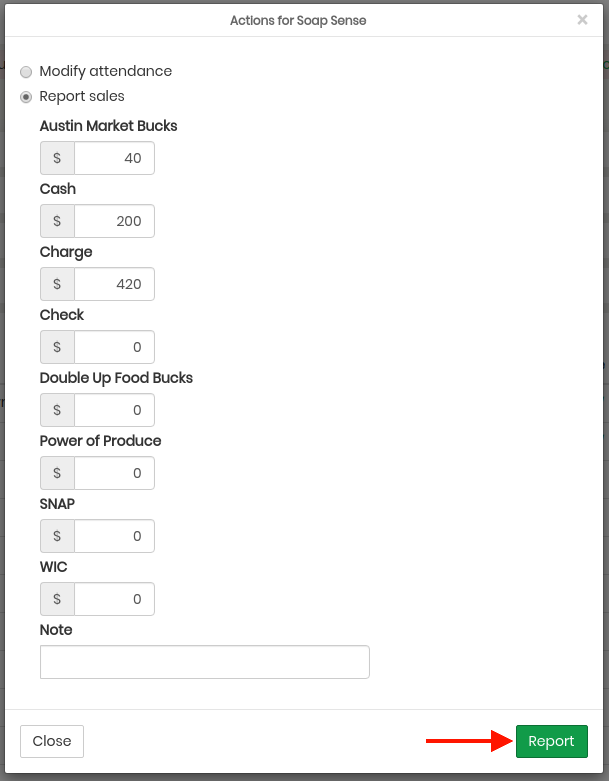609x781 pixels.
Task: Select the Modify attendance radio button
Action: [x=26, y=72]
